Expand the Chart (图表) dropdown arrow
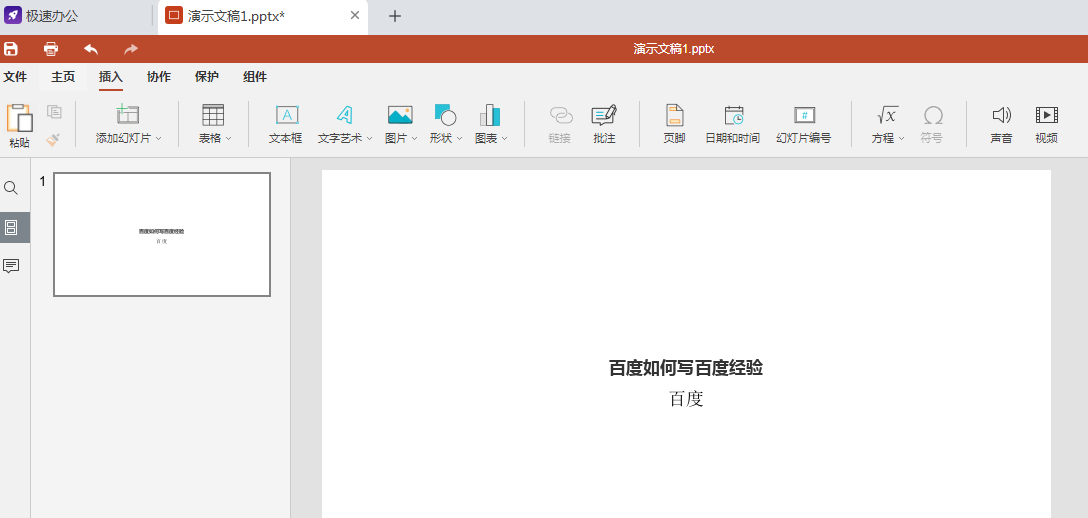1088x518 pixels. [x=504, y=138]
